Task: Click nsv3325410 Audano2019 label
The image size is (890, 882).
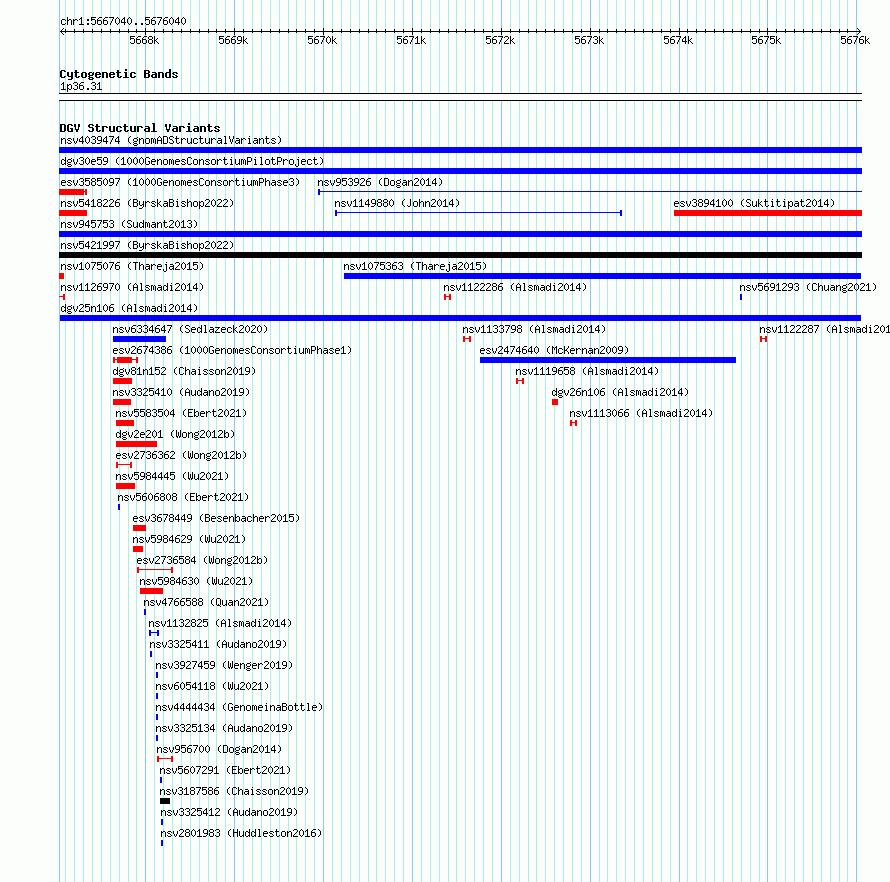Action: [181, 392]
